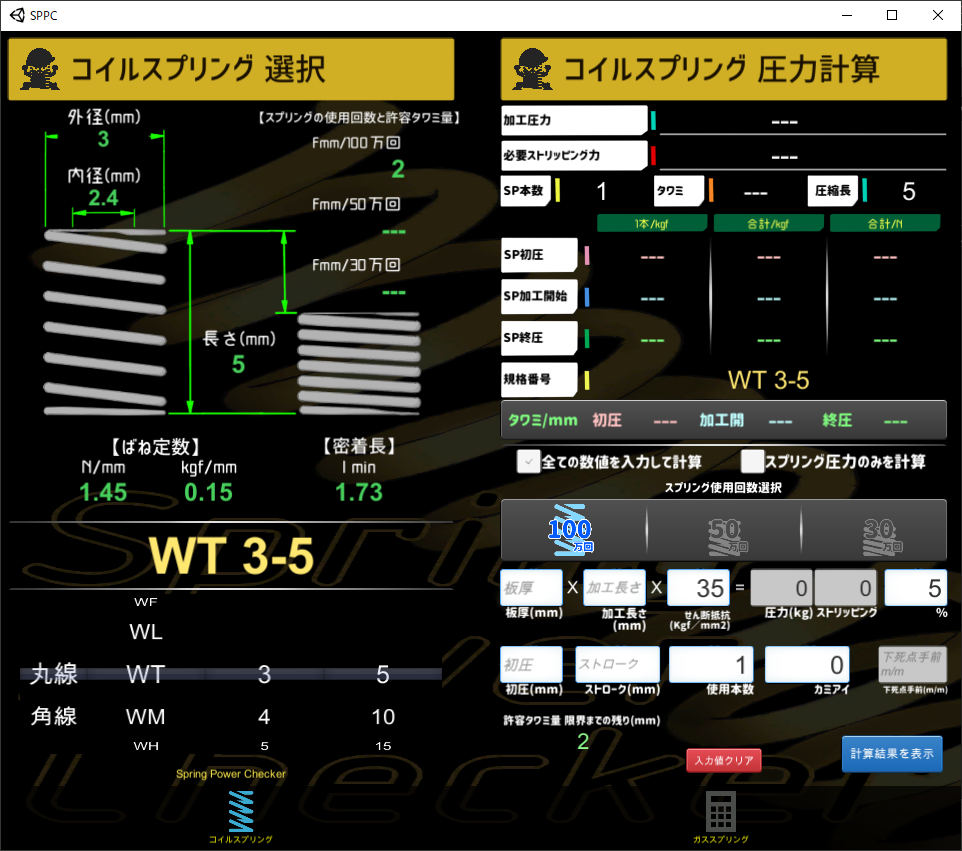Click the 計算結果を表示 blue button
This screenshot has height=851, width=962.
click(892, 753)
